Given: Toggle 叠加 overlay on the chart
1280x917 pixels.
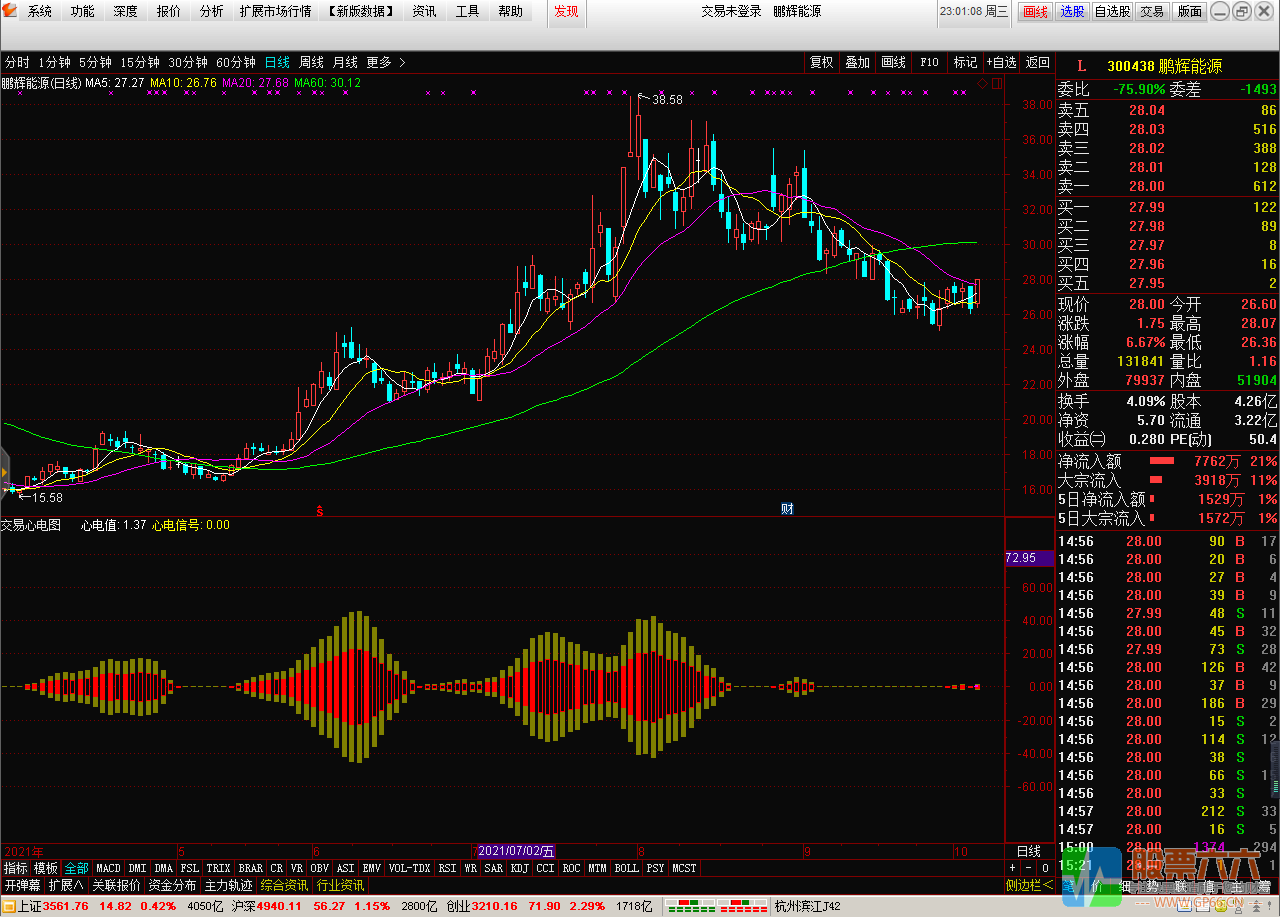Looking at the screenshot, I should coord(857,62).
